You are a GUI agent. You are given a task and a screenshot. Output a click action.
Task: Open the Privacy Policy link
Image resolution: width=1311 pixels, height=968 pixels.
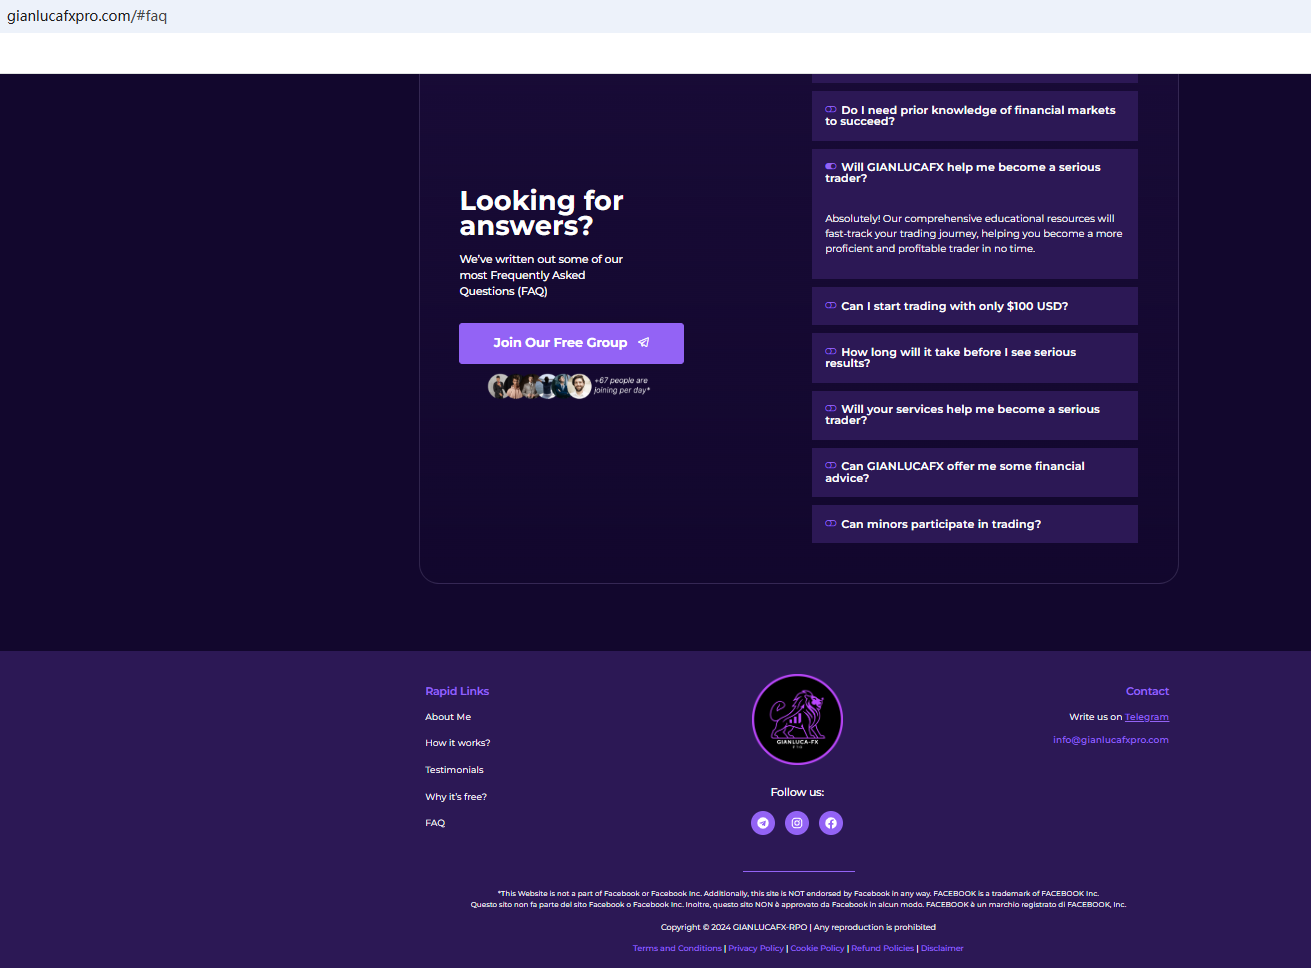(756, 948)
